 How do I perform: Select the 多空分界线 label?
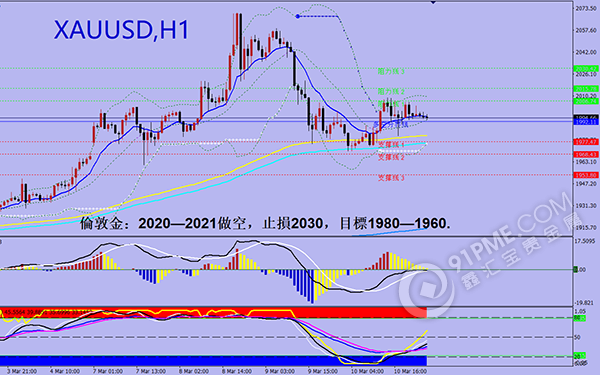pyautogui.click(x=390, y=125)
